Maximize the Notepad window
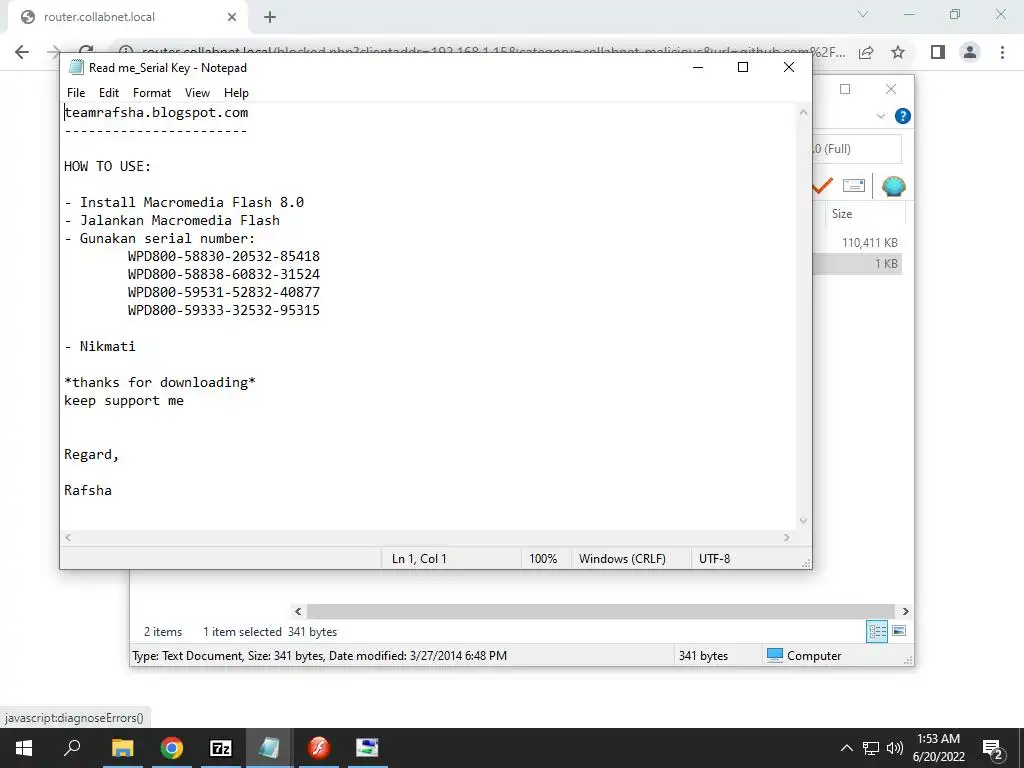 pos(743,67)
